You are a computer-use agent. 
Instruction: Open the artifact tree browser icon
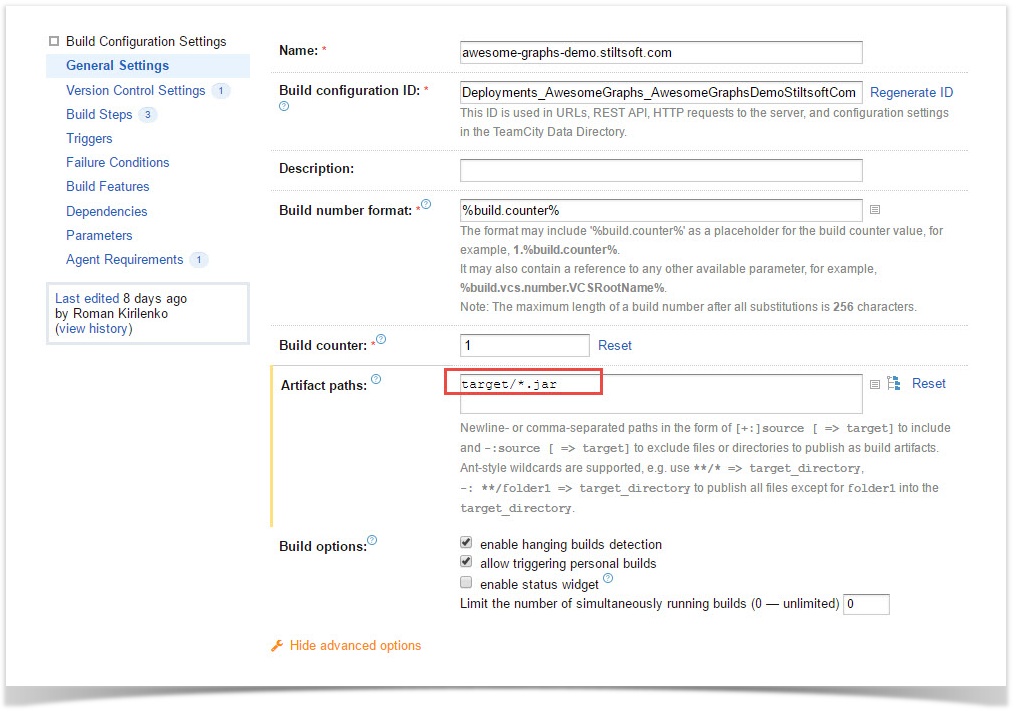pos(894,383)
